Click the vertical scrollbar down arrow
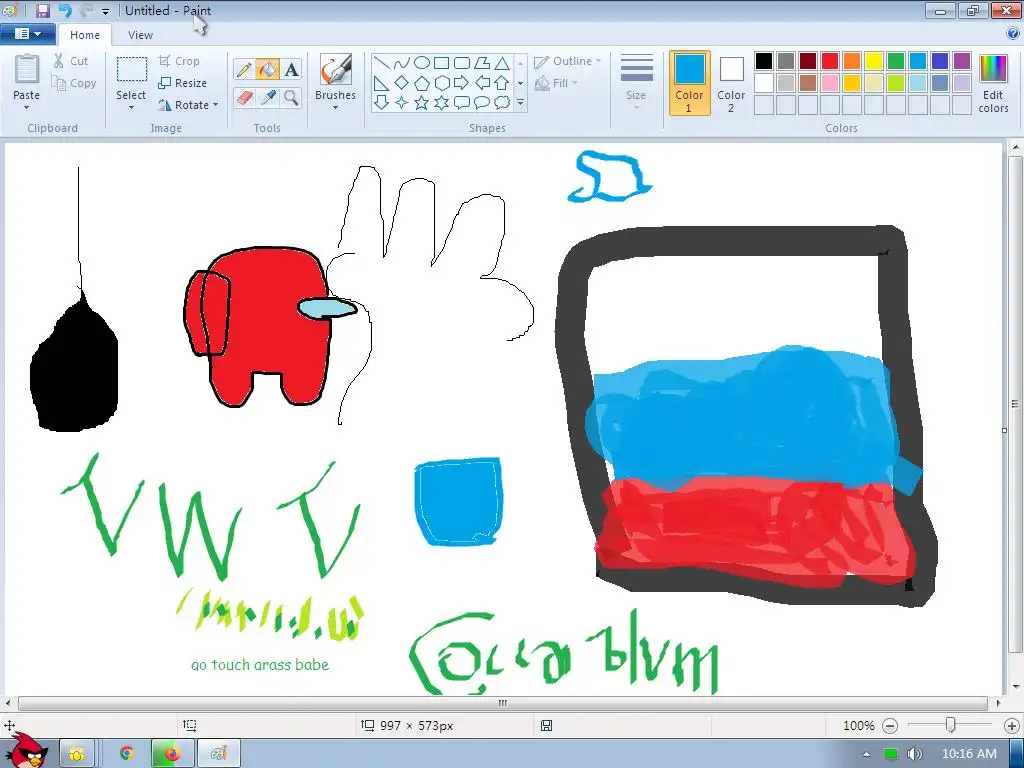The image size is (1024, 768). pos(1016,686)
